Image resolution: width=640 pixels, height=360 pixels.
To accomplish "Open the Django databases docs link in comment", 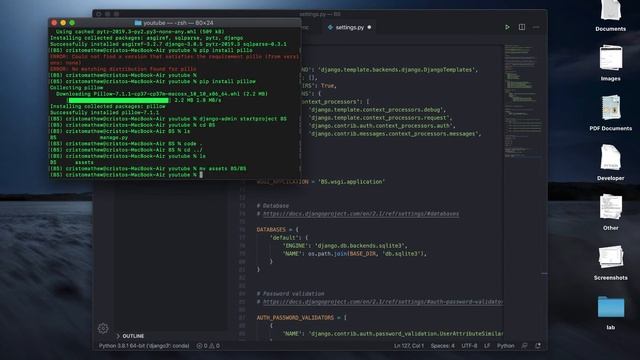I will [361, 213].
